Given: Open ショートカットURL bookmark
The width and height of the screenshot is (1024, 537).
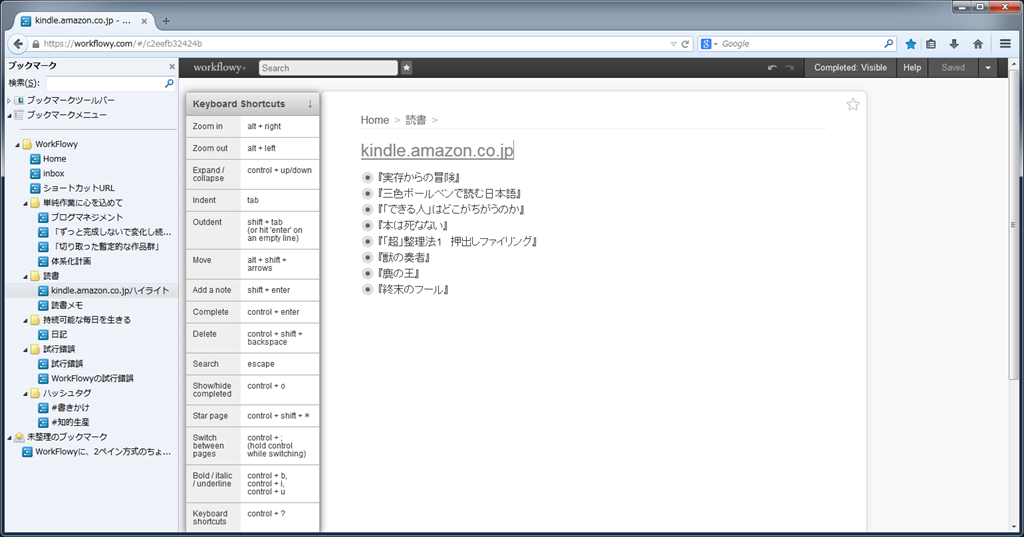Looking at the screenshot, I should click(78, 188).
